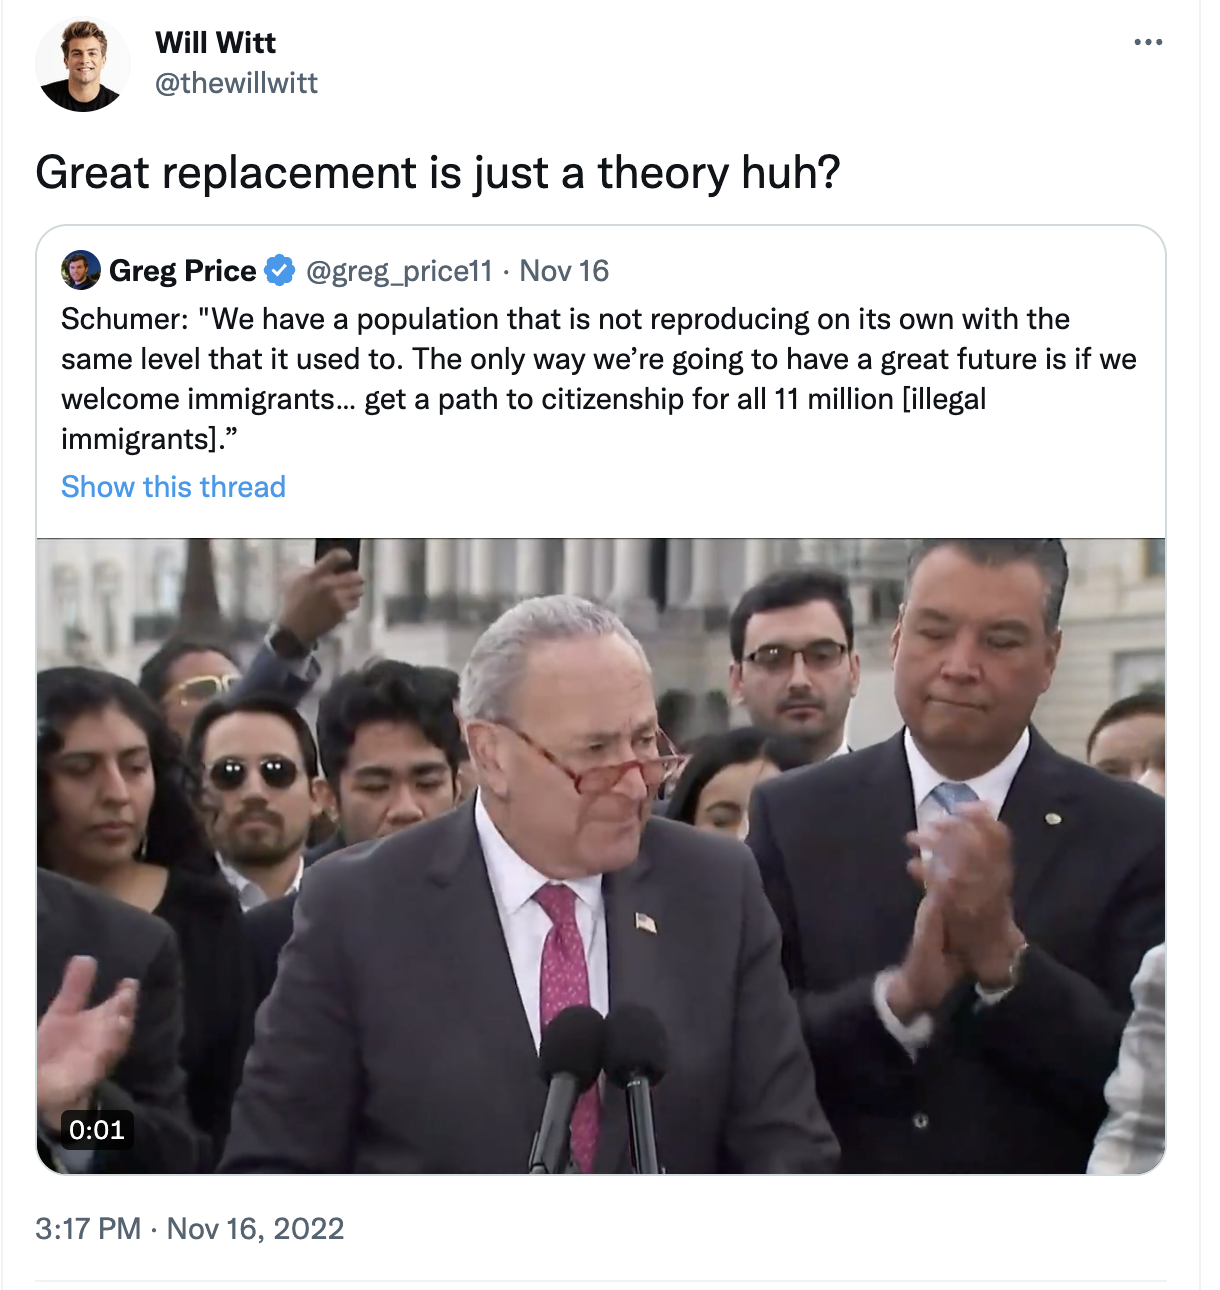Open Will Witt display name
The height and width of the screenshot is (1290, 1220).
[x=215, y=42]
